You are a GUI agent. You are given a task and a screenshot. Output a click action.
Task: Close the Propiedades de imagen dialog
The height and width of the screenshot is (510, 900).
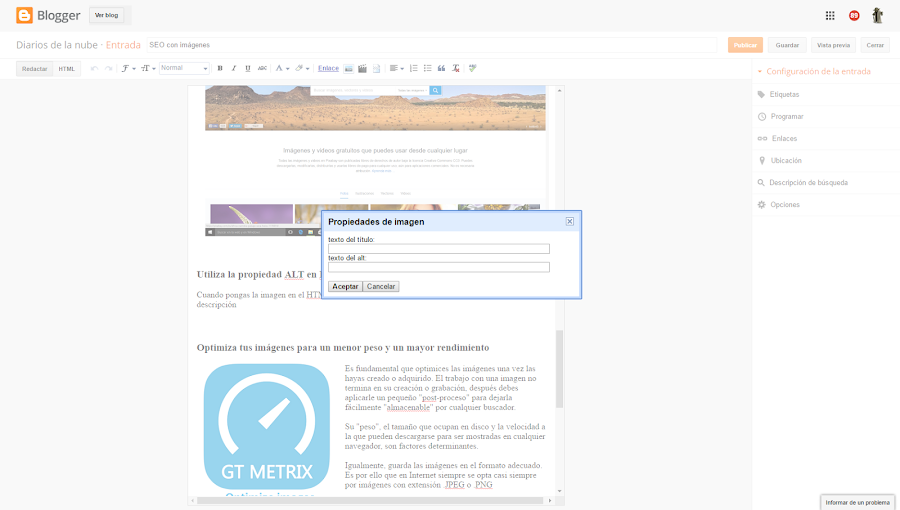click(x=569, y=221)
